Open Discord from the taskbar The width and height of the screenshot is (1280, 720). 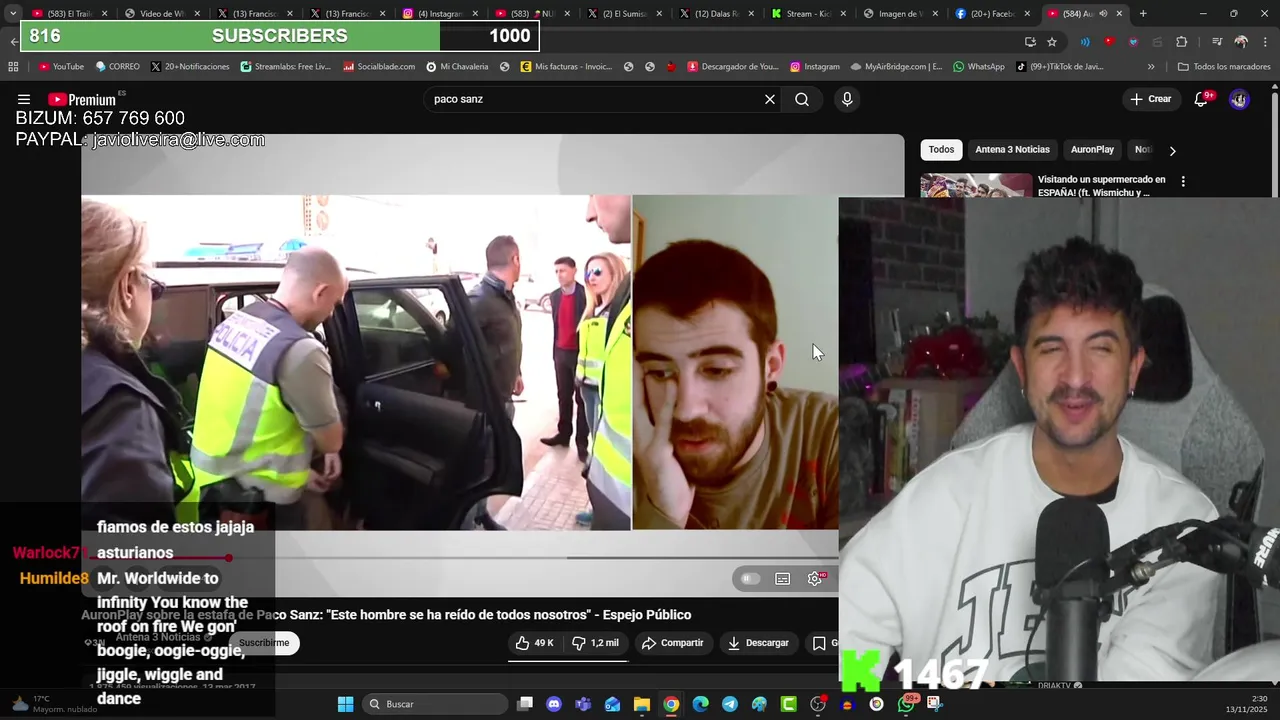(x=554, y=704)
